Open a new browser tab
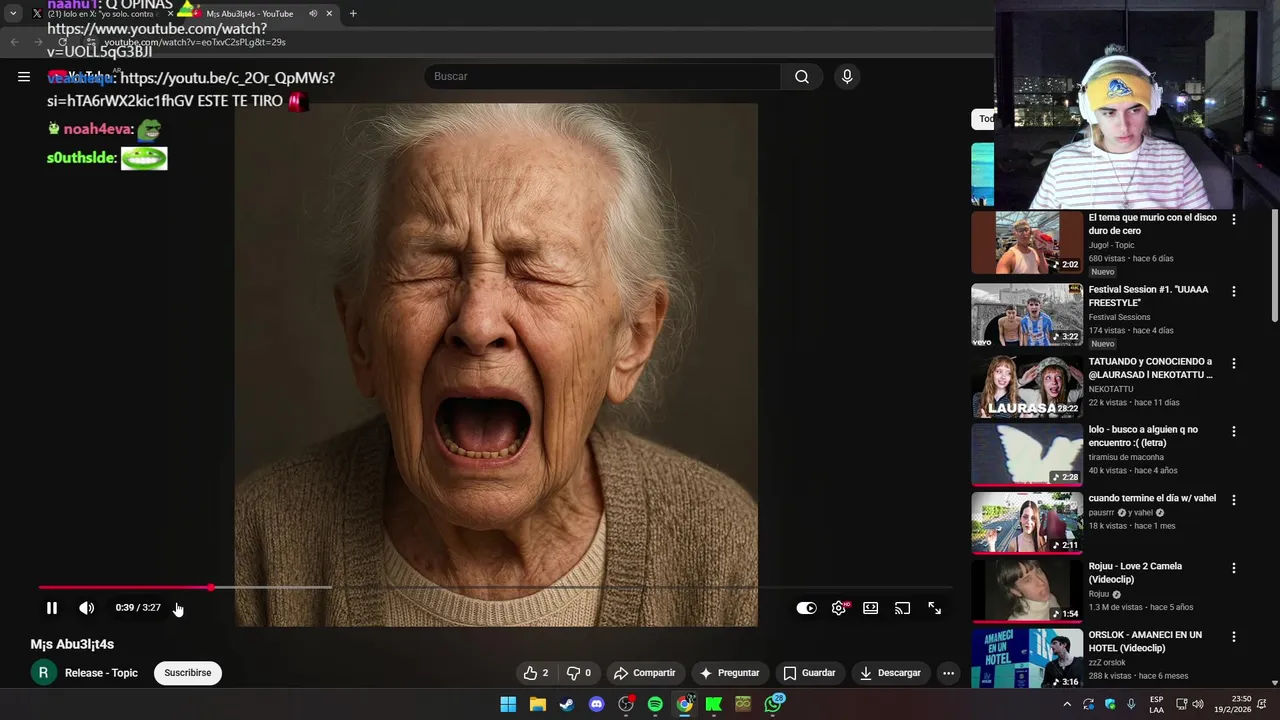Screen dimensions: 1280x720 (x=353, y=14)
